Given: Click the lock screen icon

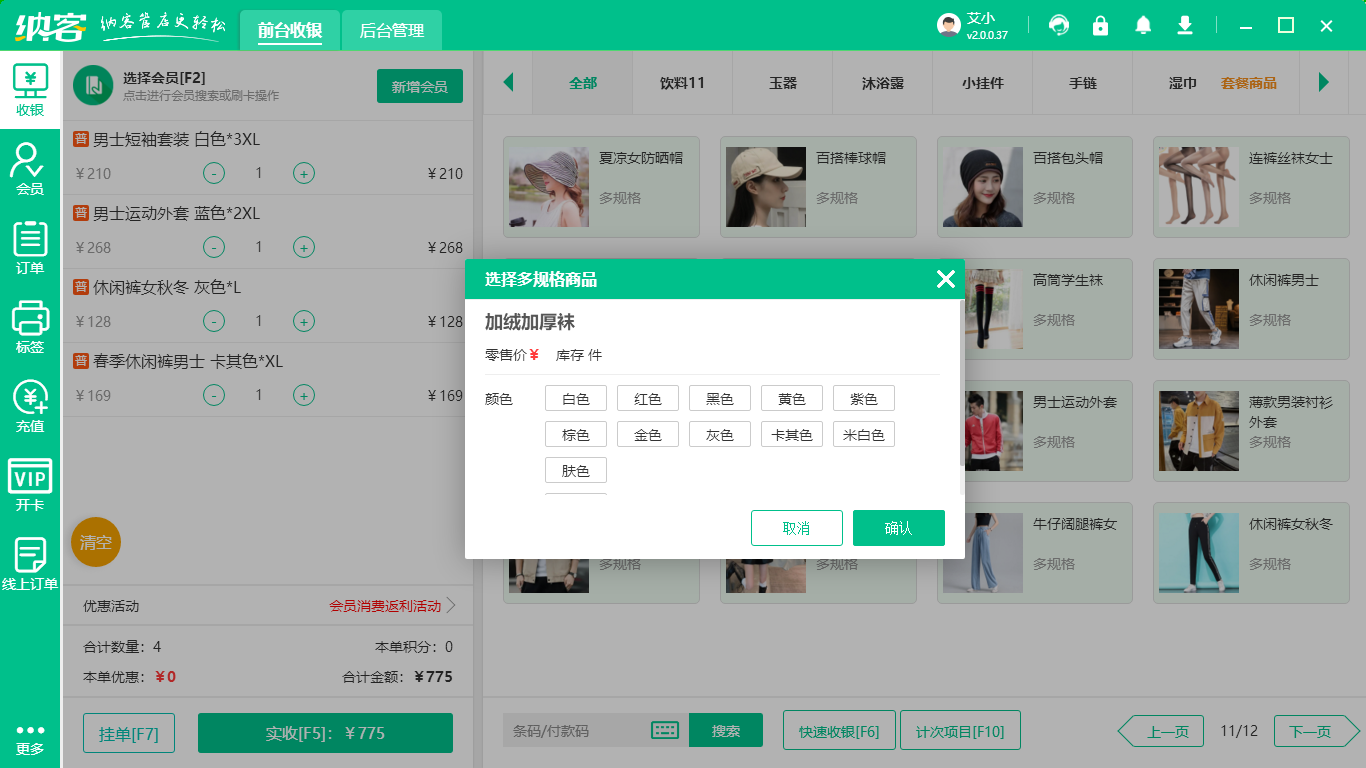Looking at the screenshot, I should [x=1101, y=25].
